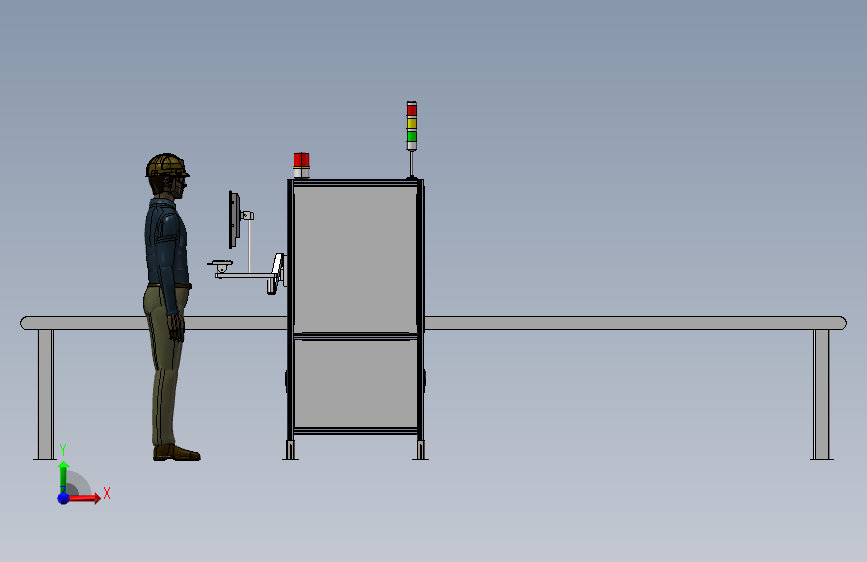Click the green Y axis arrow of the triad
867x562 pixels.
(64, 476)
